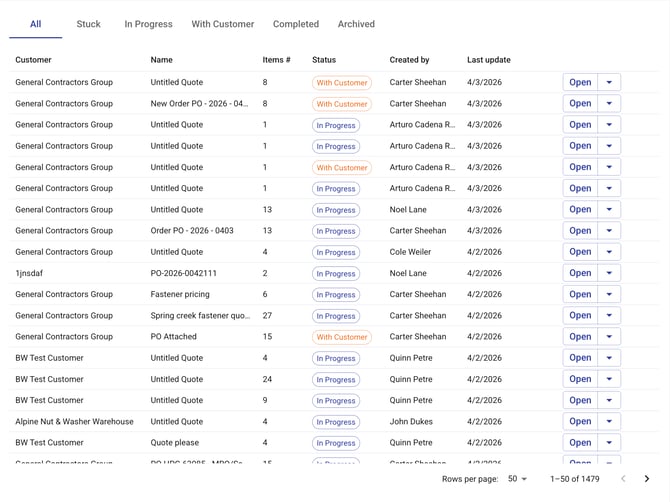This screenshot has height=502, width=670.
Task: Click the Fastener pricing name cell
Action: [180, 294]
